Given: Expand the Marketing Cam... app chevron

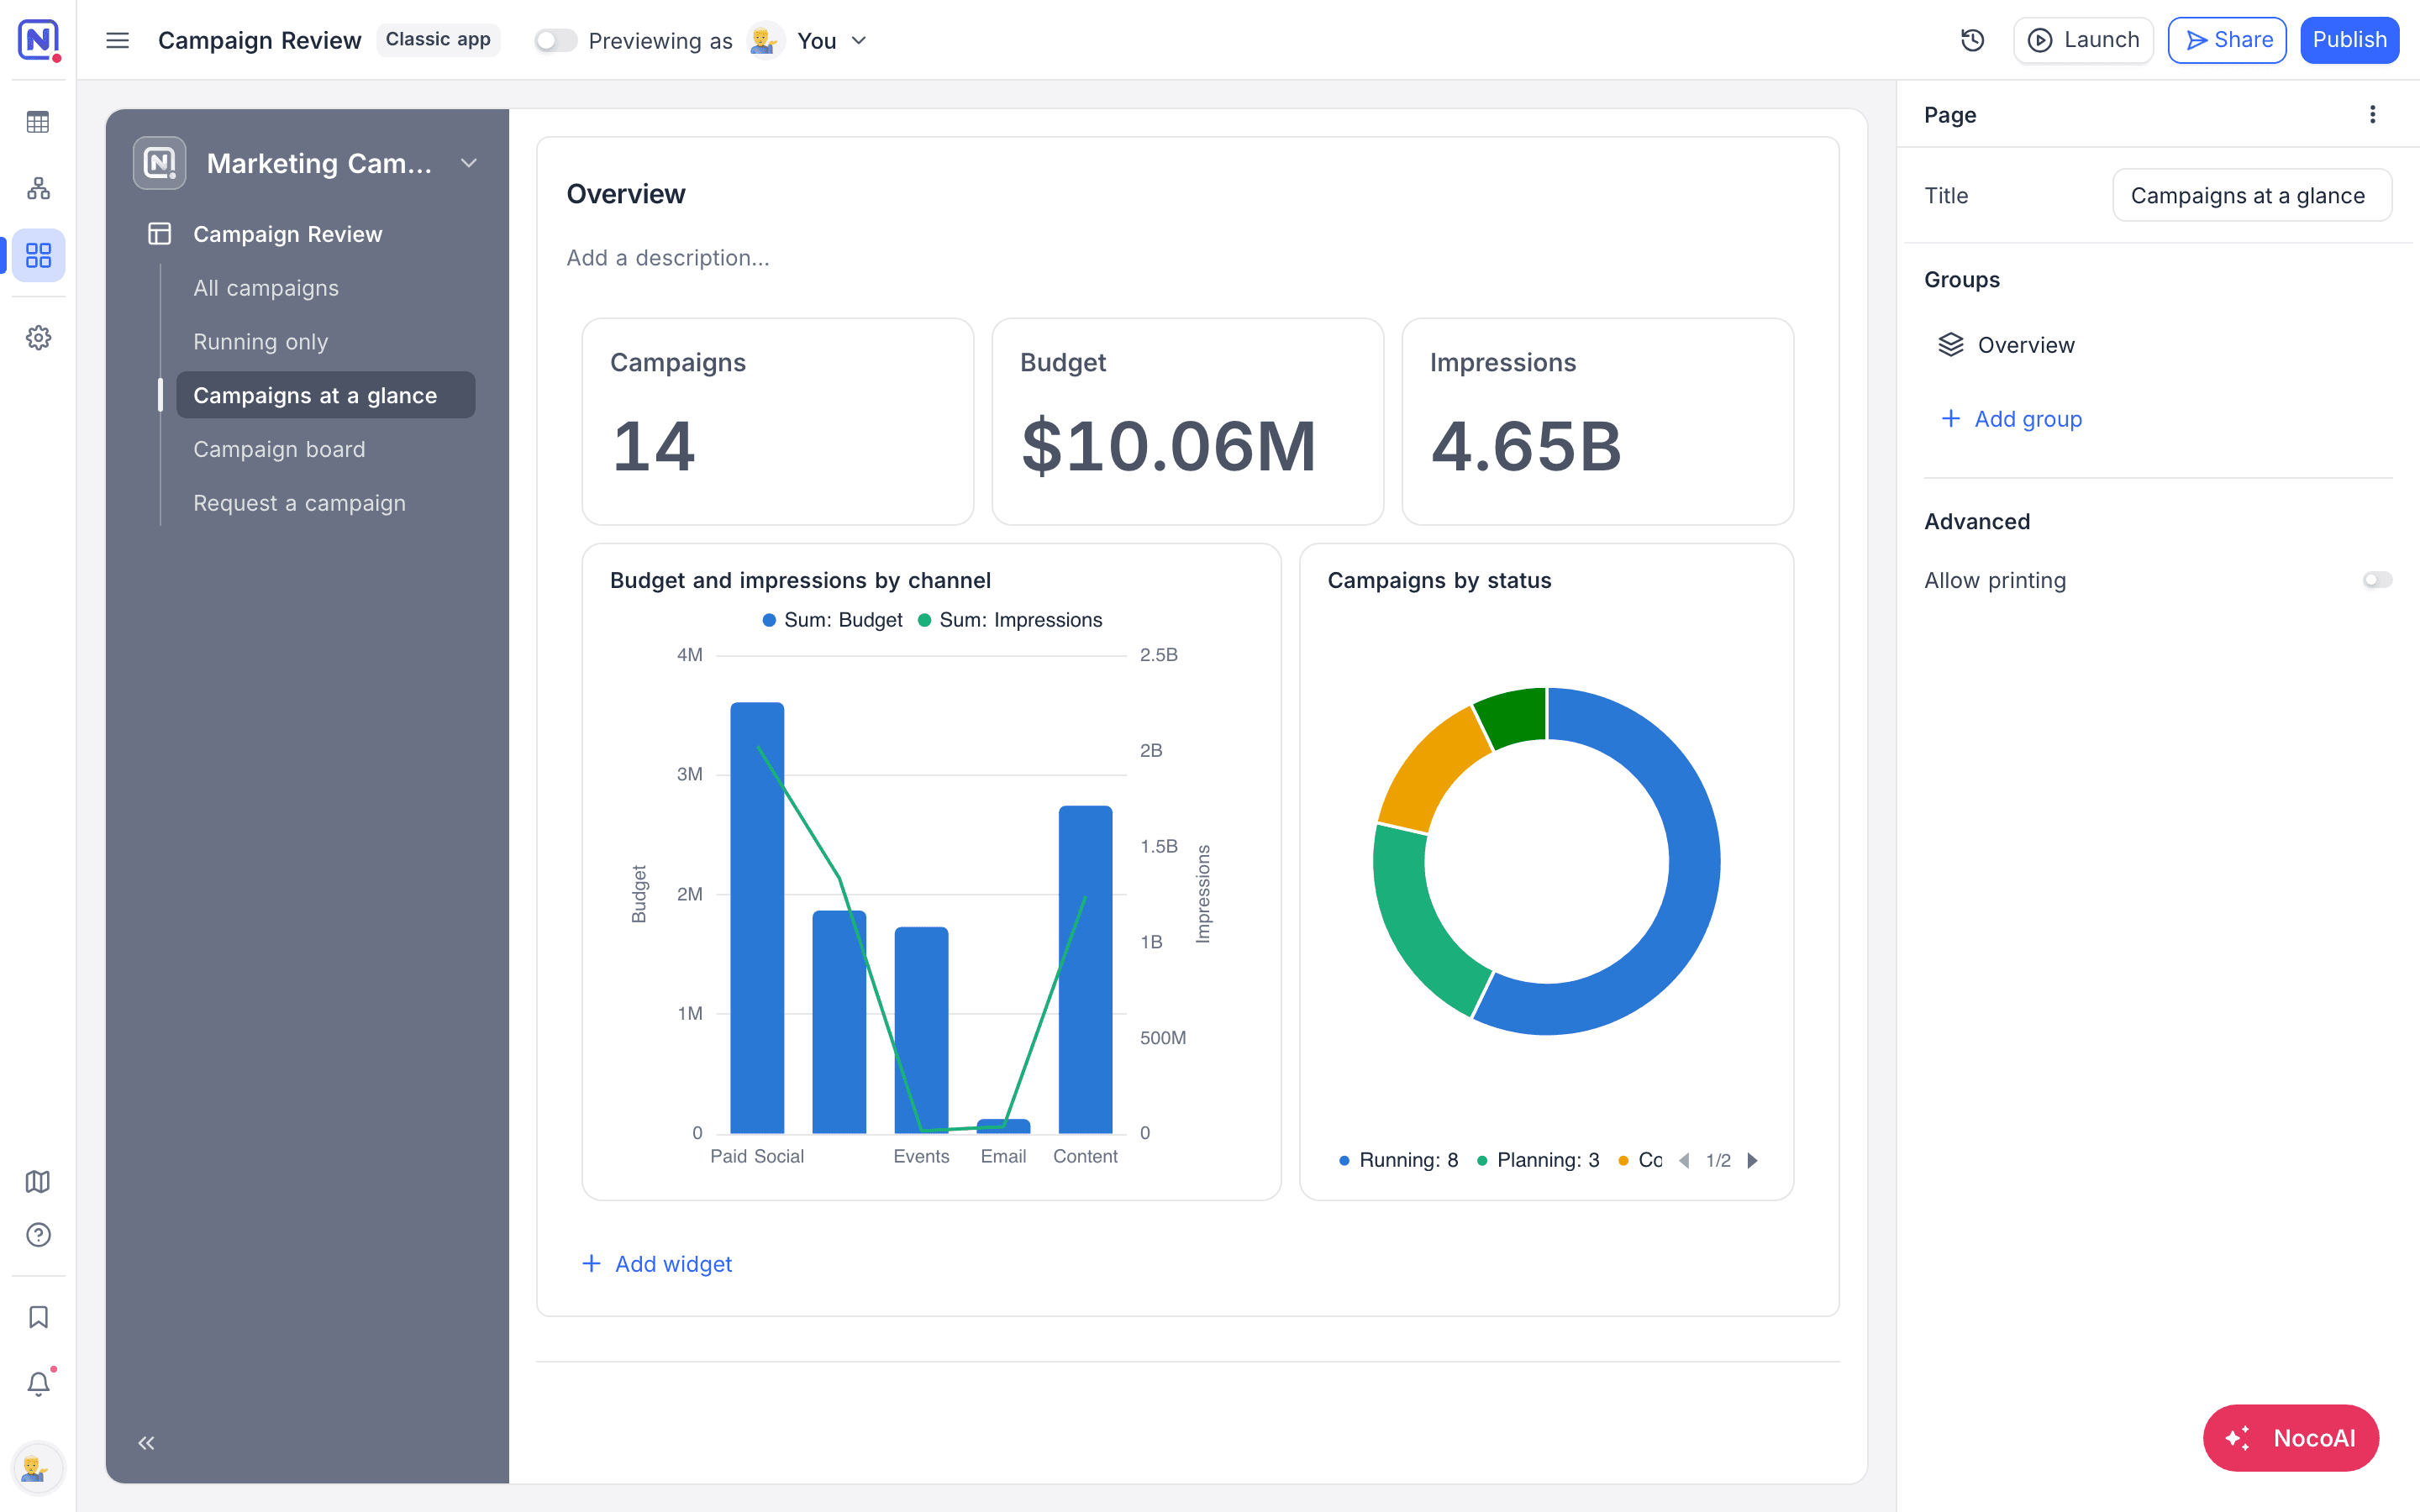Looking at the screenshot, I should click(468, 163).
